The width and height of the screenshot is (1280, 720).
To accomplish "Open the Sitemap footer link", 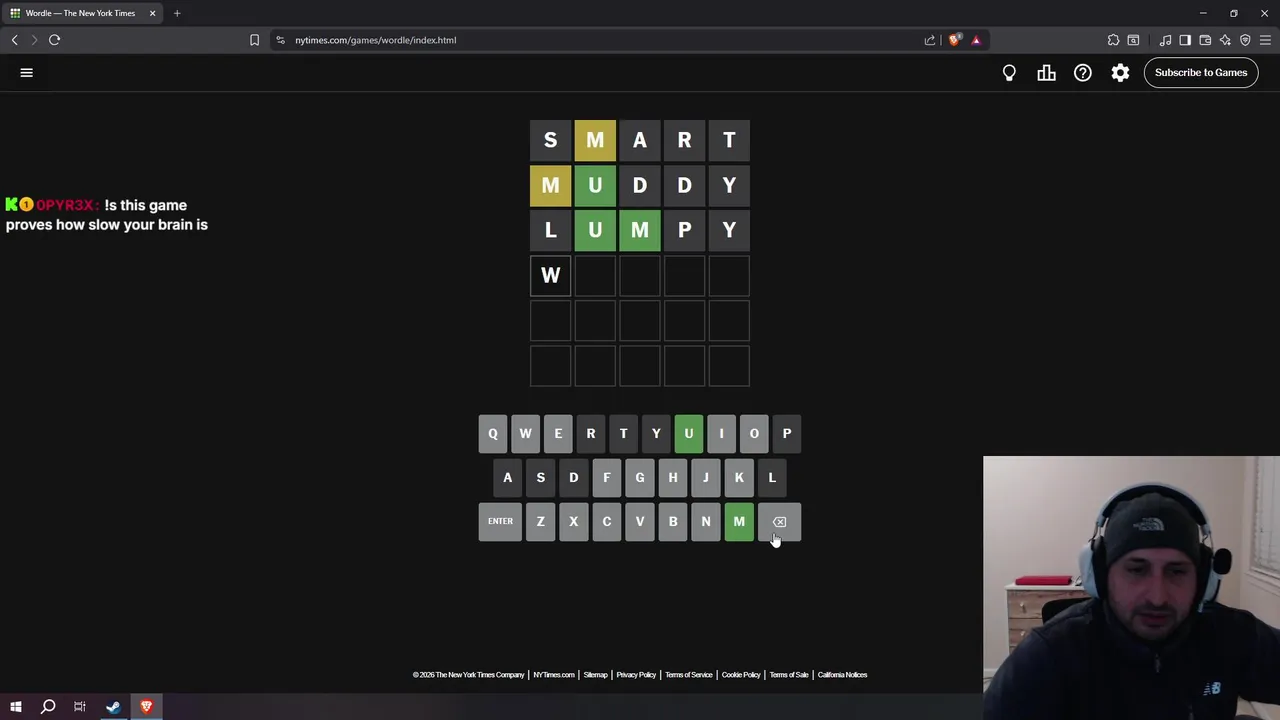I will [x=596, y=675].
